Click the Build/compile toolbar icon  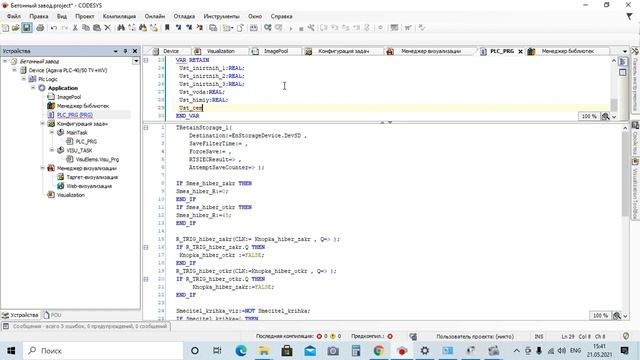point(253,28)
